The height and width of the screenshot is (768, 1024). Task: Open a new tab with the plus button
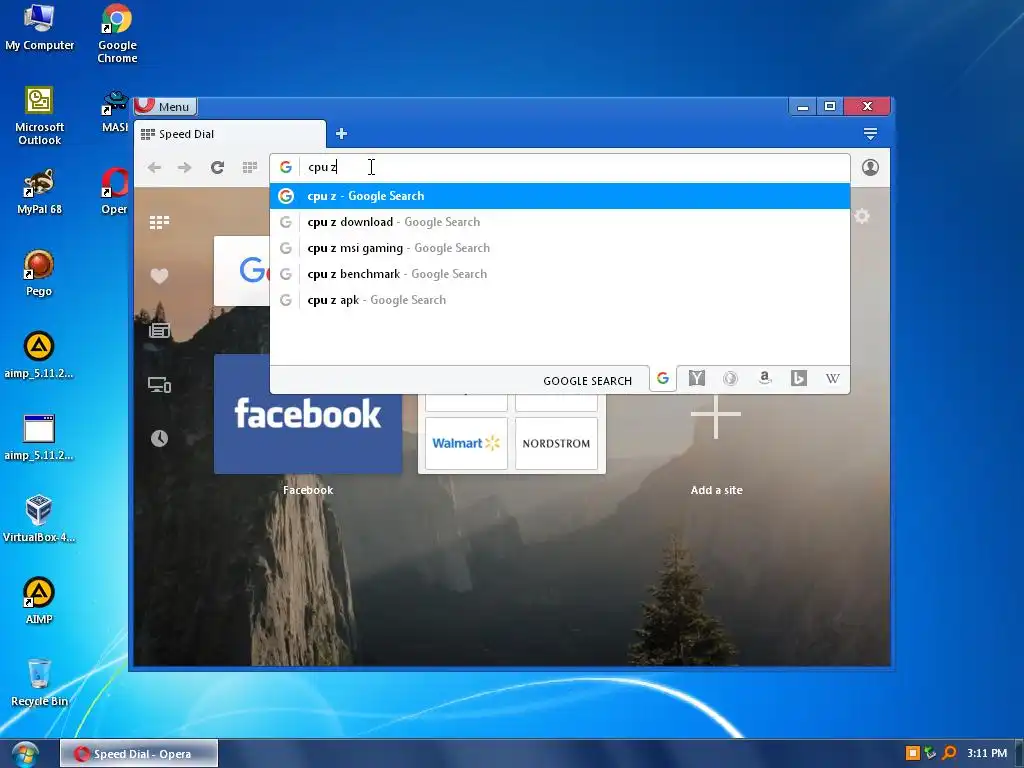coord(341,134)
